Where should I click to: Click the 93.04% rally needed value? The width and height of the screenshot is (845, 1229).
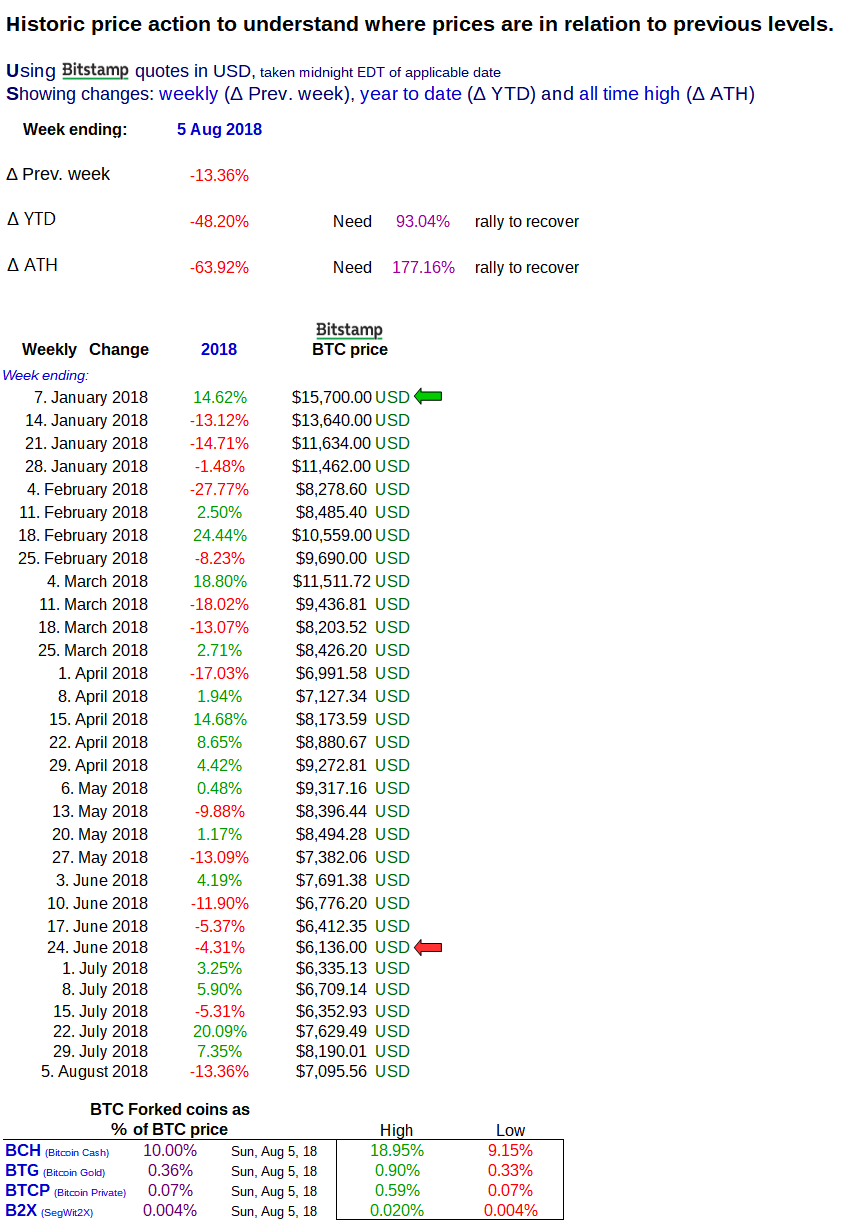click(423, 221)
